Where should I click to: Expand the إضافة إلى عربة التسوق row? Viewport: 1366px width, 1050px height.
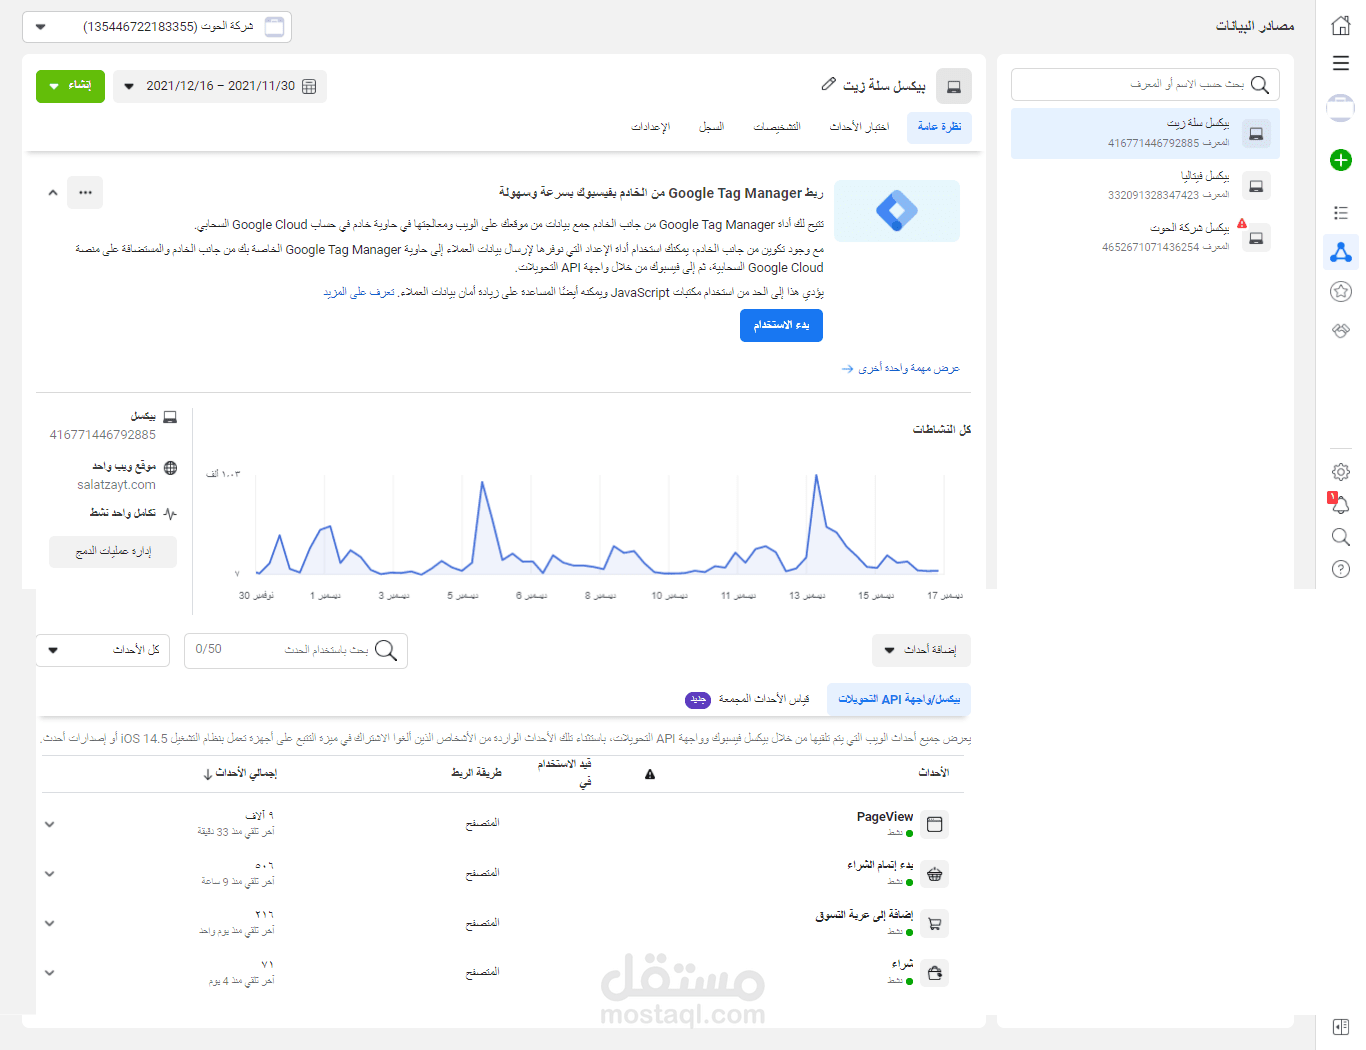coord(50,924)
